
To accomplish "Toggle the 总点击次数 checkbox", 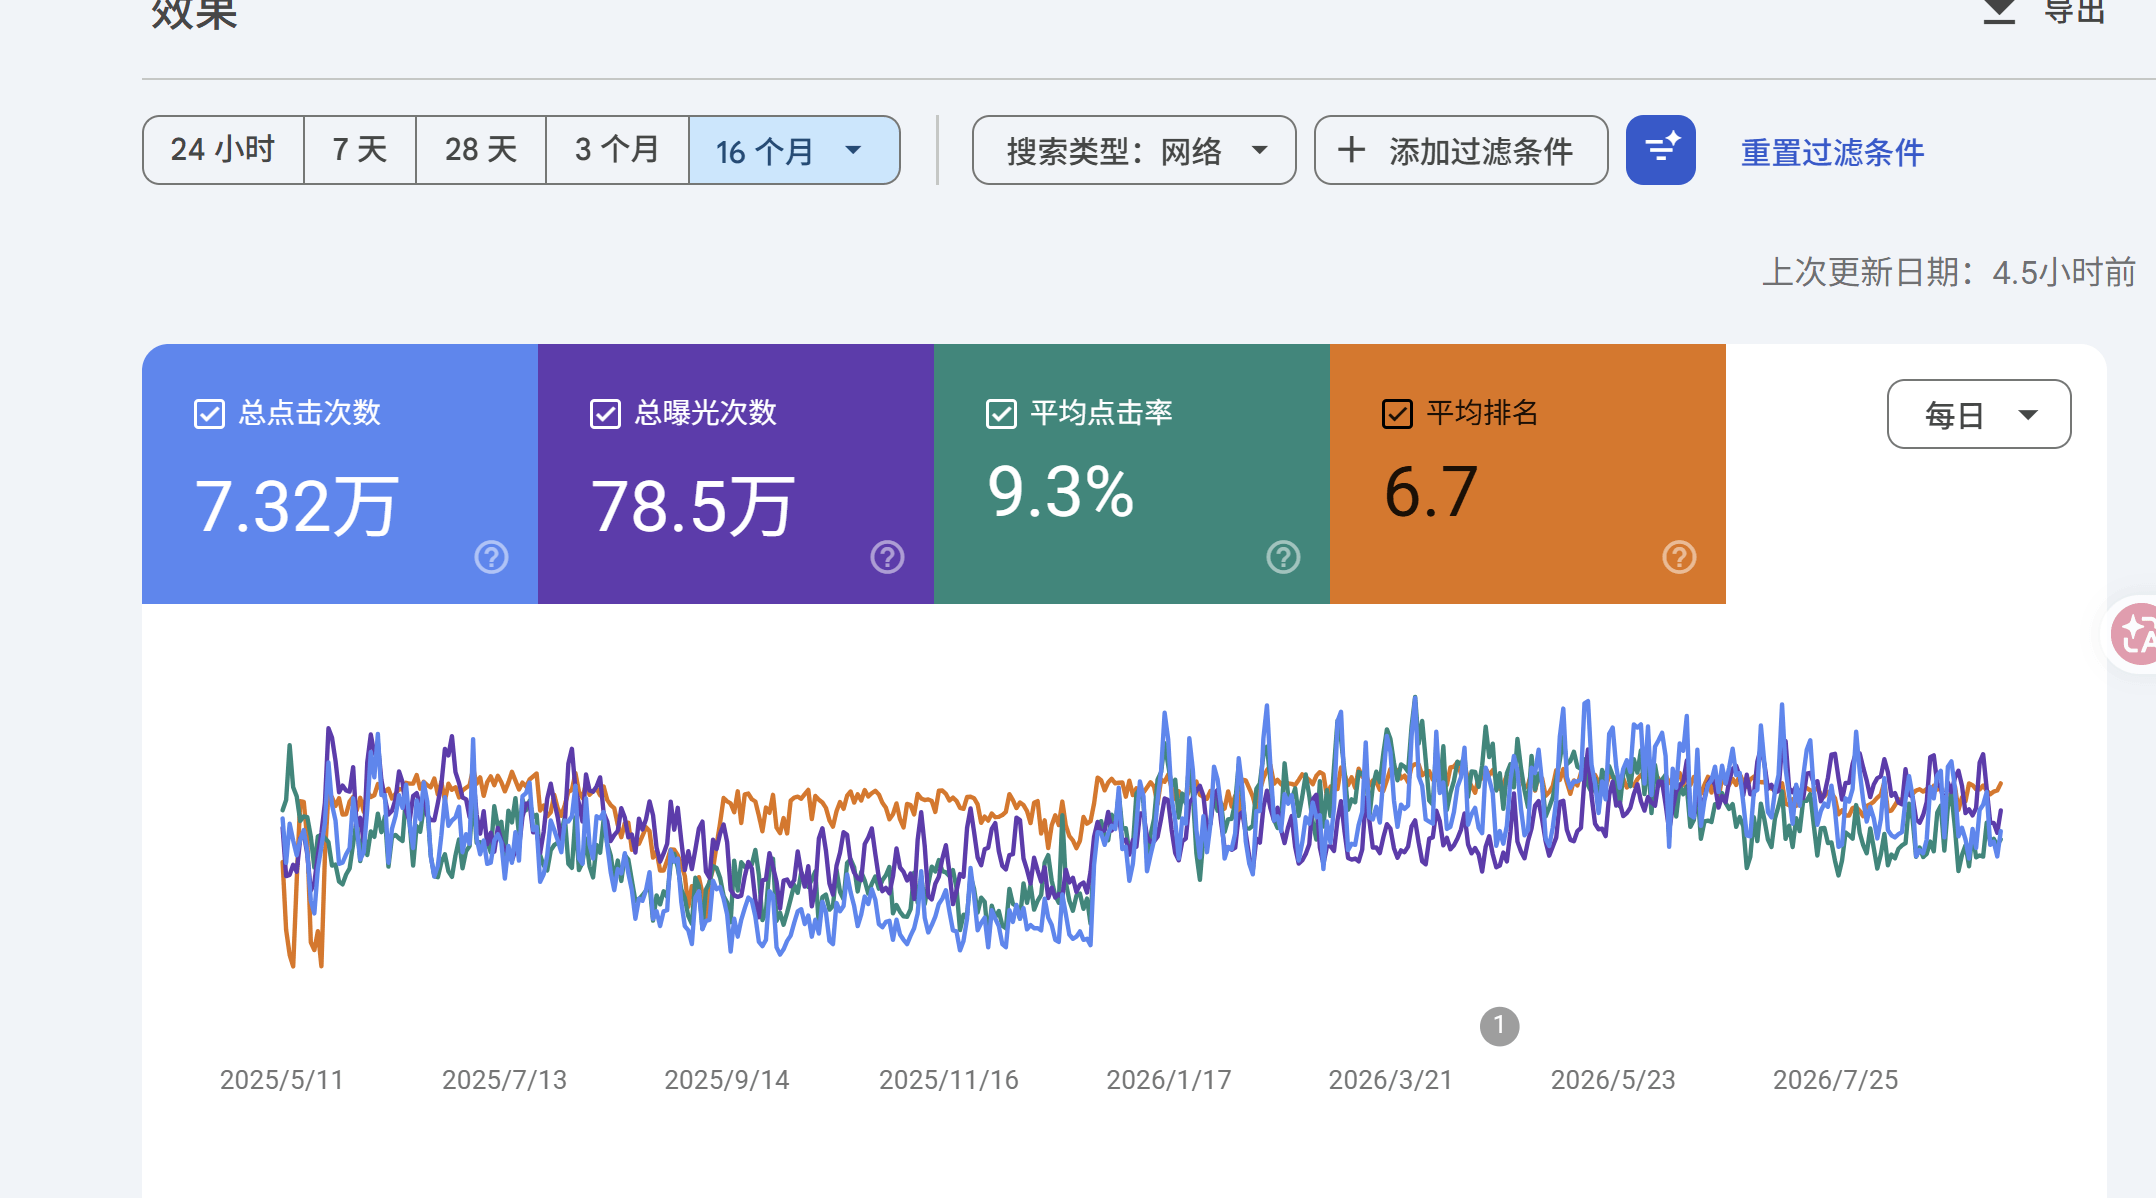I will click(x=209, y=413).
